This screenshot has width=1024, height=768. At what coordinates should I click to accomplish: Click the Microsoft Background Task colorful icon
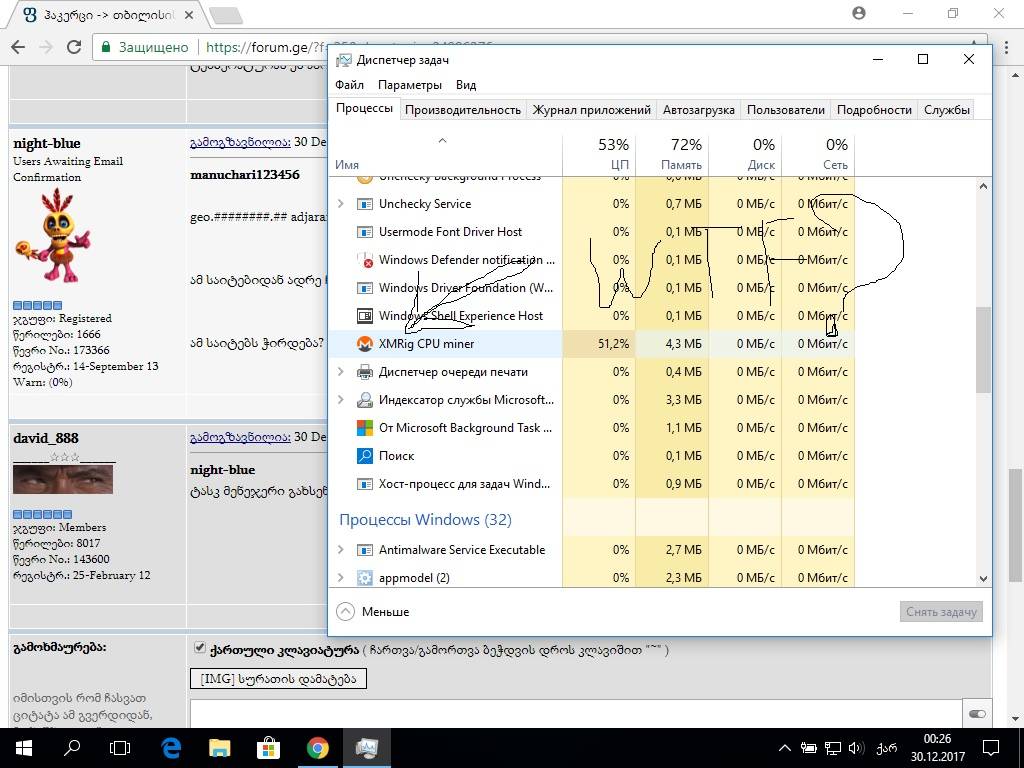364,428
